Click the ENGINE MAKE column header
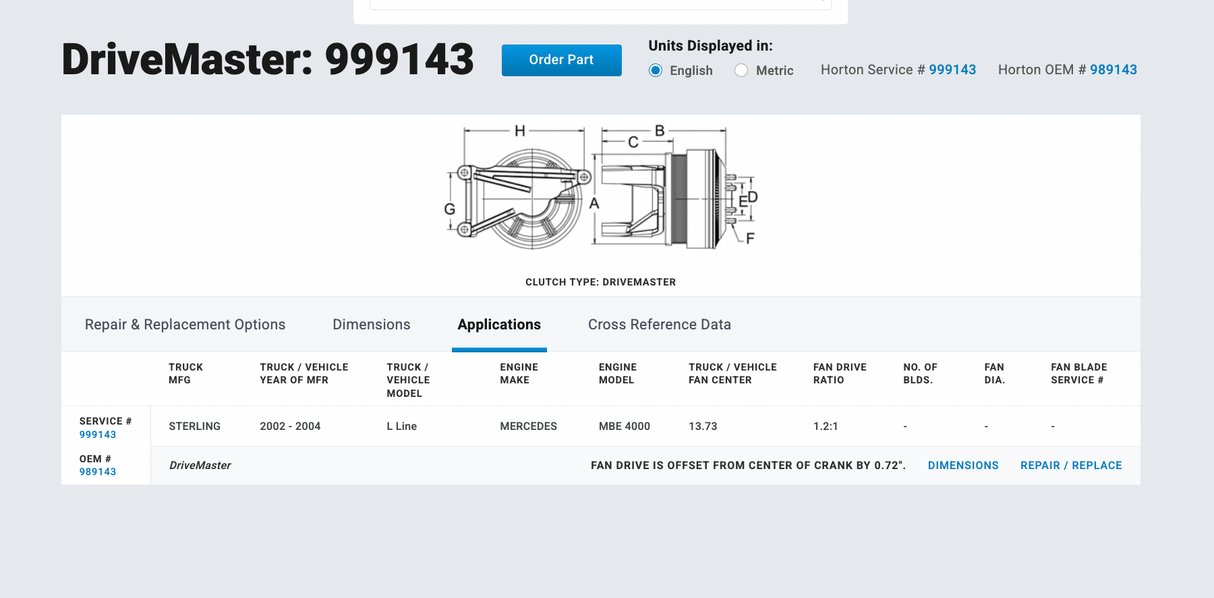 pyautogui.click(x=519, y=373)
